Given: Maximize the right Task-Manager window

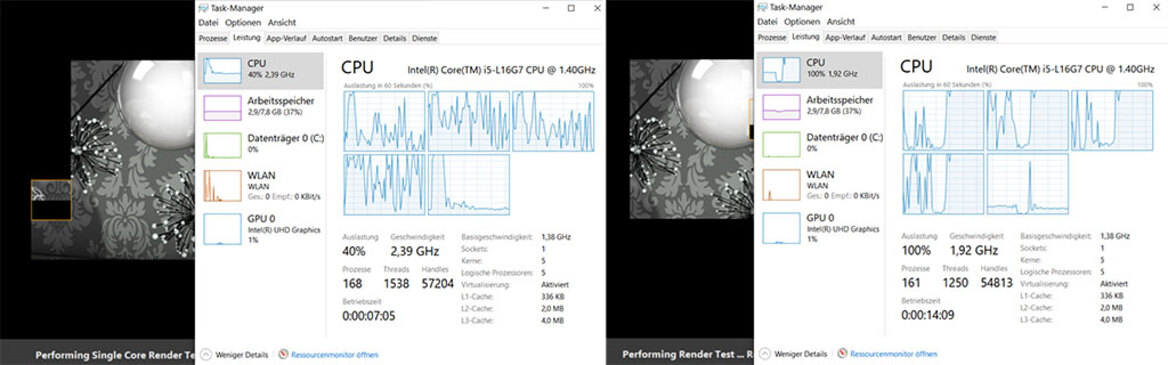Looking at the screenshot, I should tap(1130, 7).
